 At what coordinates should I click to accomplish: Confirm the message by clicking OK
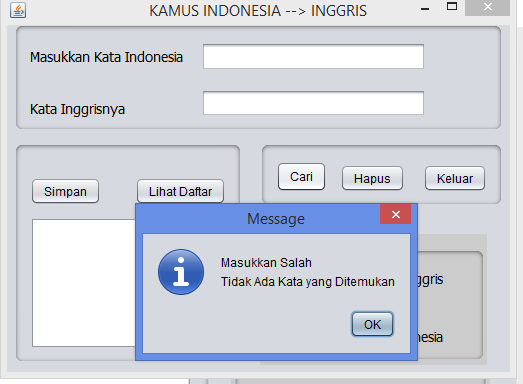click(373, 324)
